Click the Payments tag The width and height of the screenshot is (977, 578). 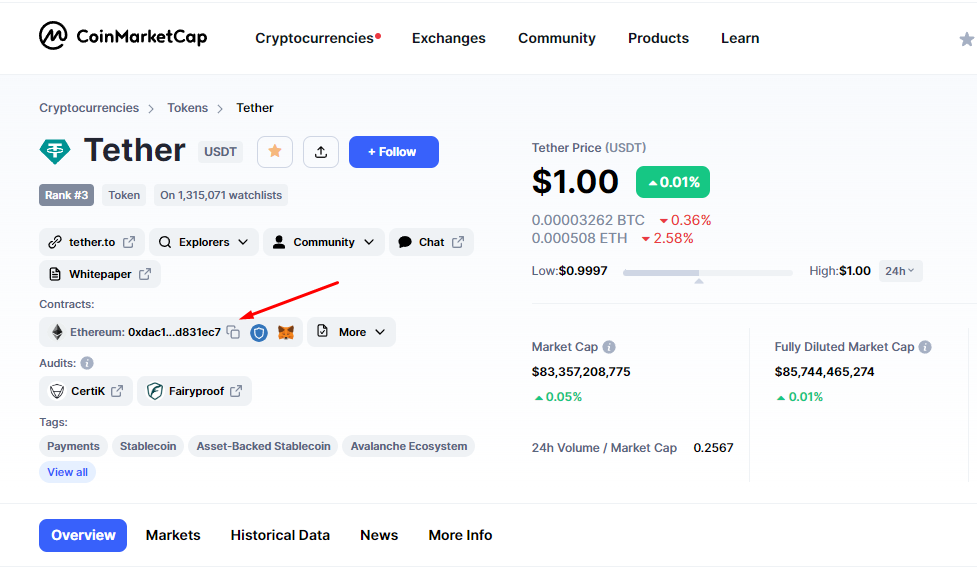74,446
